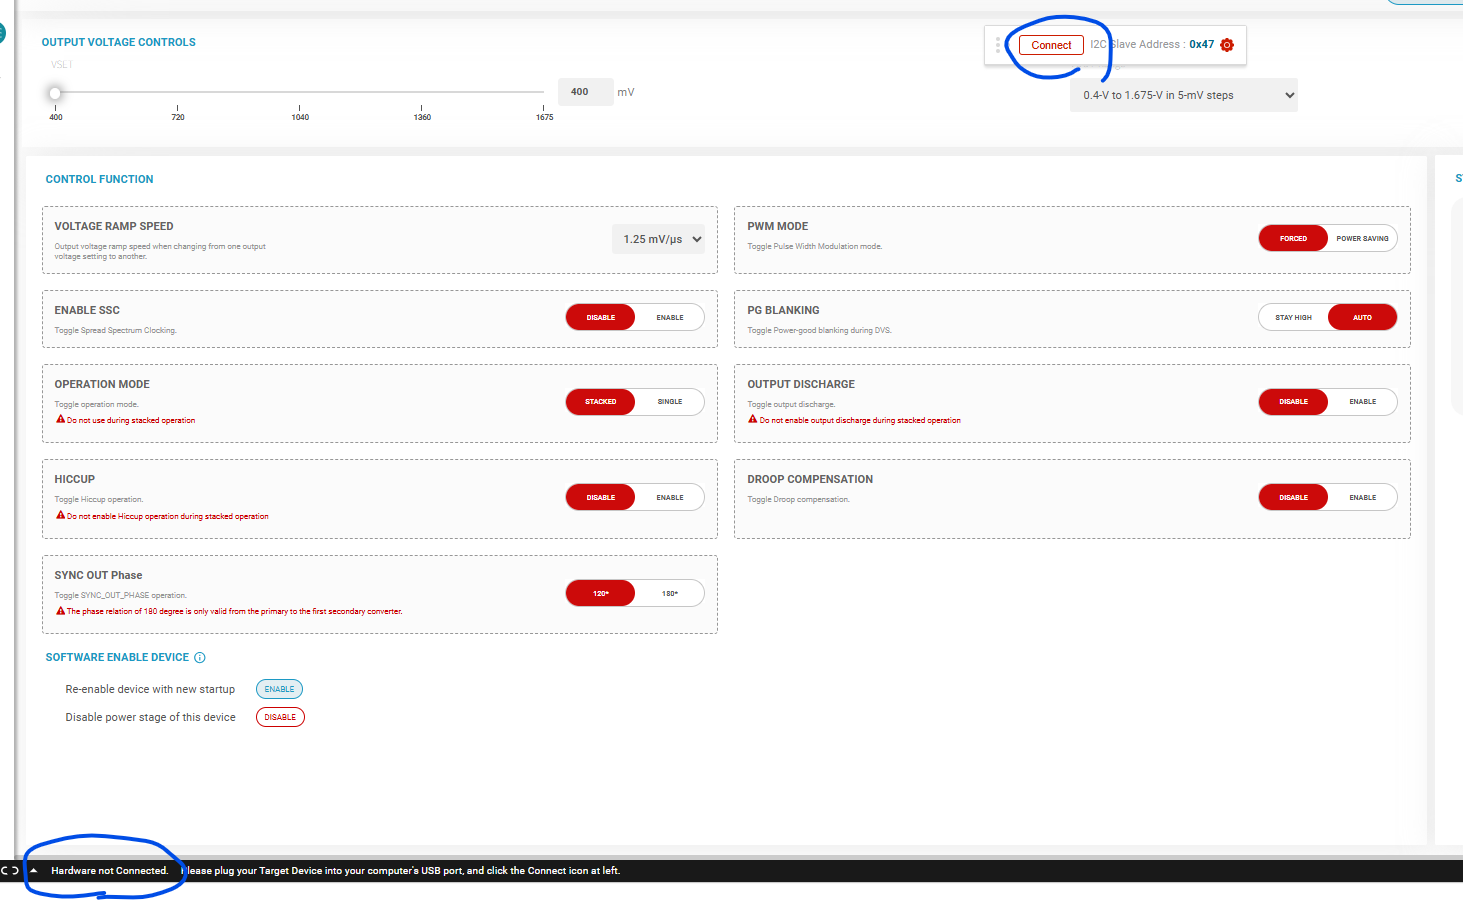Open the 0.4-V to 1.675-V range dropdown

(x=1184, y=95)
